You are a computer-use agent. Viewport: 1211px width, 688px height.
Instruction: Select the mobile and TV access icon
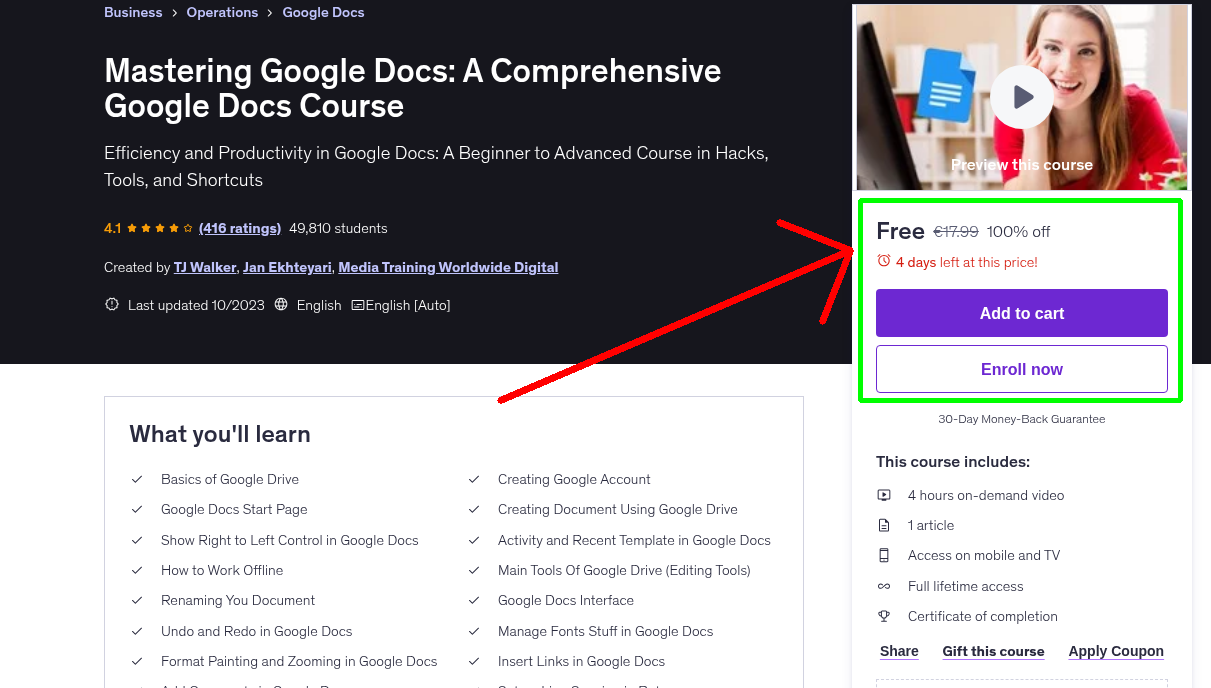click(884, 555)
